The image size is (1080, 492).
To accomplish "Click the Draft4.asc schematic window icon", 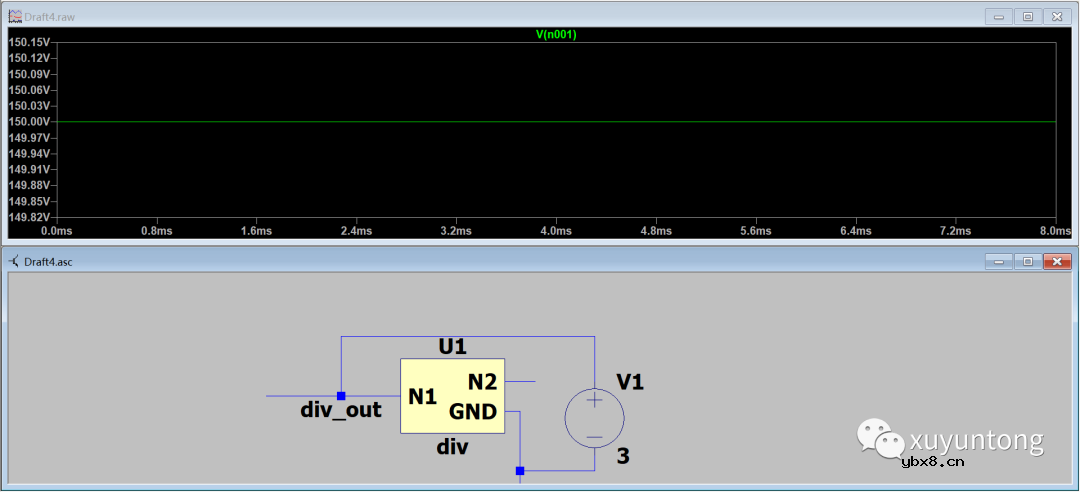I will pyautogui.click(x=14, y=261).
